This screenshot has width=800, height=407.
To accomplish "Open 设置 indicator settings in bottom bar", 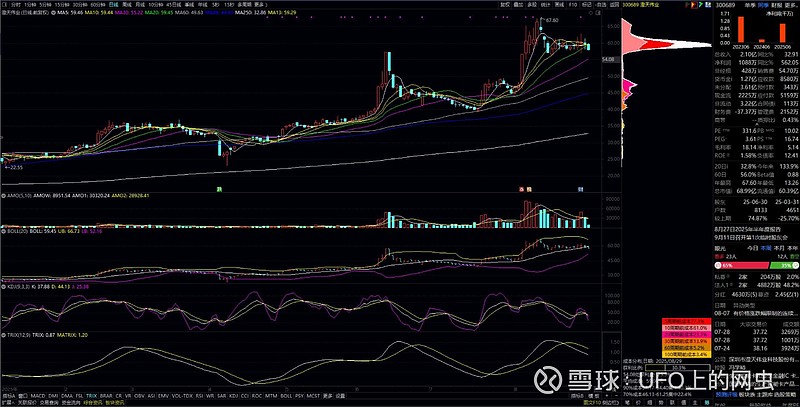I will click(340, 396).
